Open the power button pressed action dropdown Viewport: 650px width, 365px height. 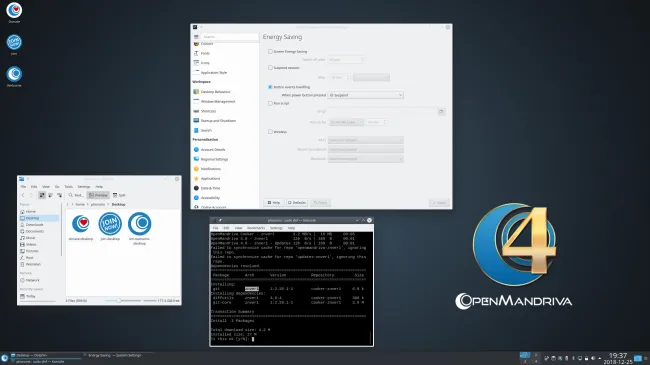point(366,95)
